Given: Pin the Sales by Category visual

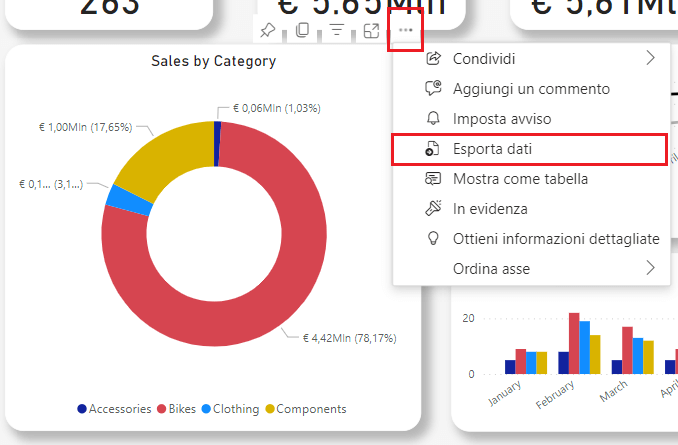Looking at the screenshot, I should [268, 30].
